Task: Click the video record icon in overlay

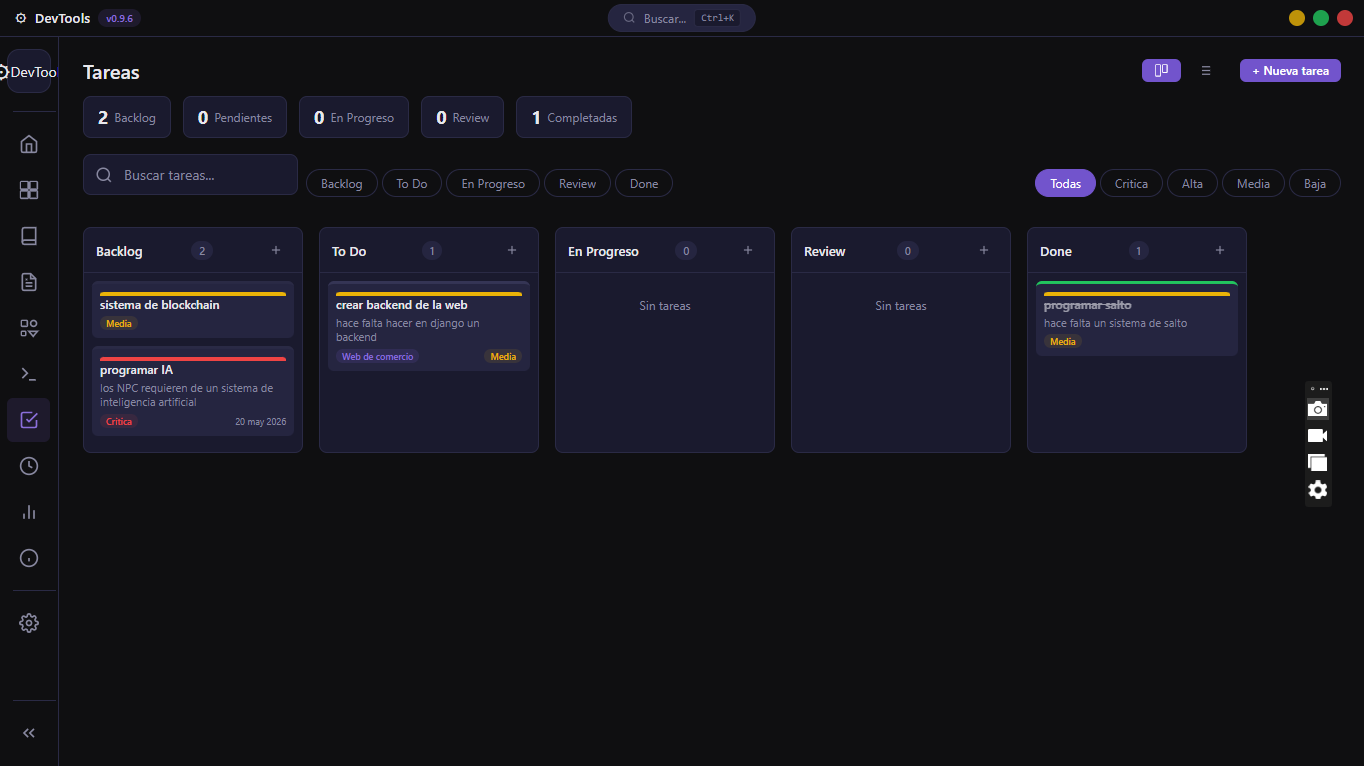Action: point(1318,436)
